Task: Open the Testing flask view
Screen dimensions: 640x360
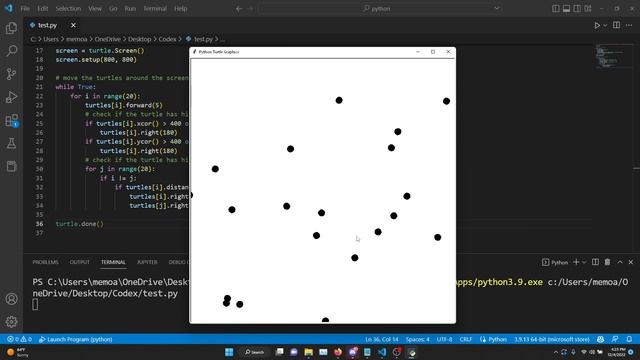Action: [x=11, y=143]
